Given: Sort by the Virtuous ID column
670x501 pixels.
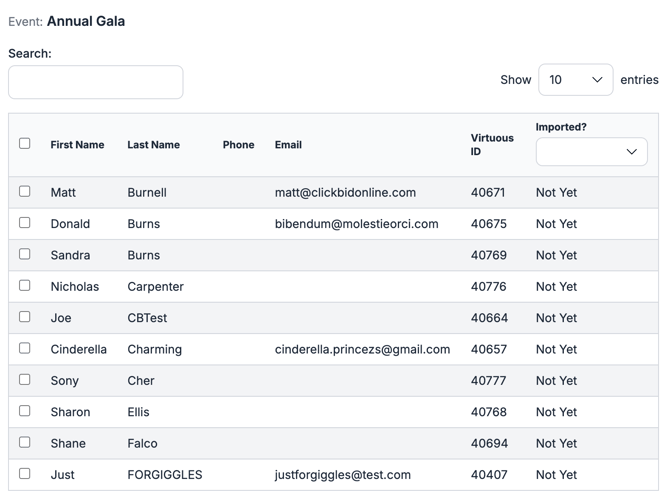Looking at the screenshot, I should (x=492, y=145).
